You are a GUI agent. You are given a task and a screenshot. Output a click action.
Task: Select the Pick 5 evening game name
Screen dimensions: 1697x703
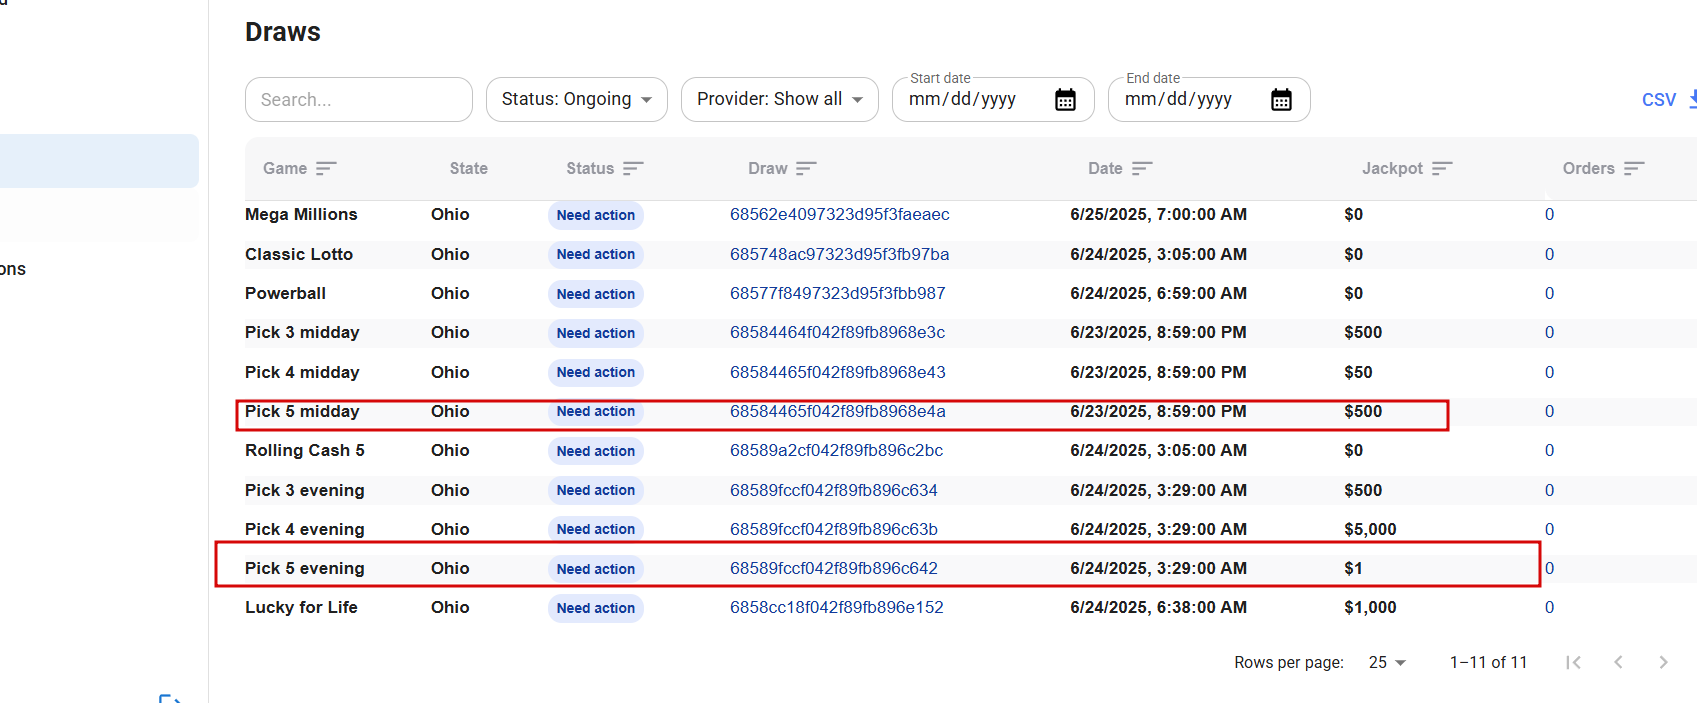pyautogui.click(x=305, y=568)
